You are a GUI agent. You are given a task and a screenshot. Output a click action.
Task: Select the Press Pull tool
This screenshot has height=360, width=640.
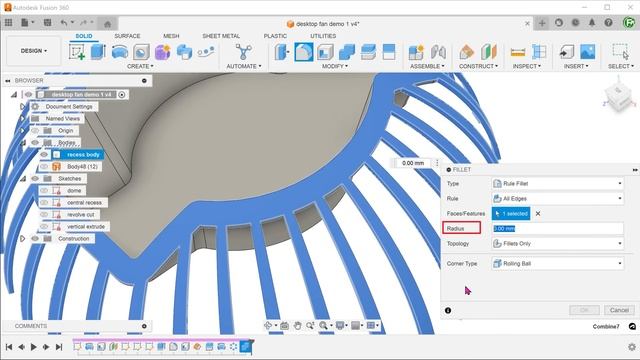(x=282, y=52)
